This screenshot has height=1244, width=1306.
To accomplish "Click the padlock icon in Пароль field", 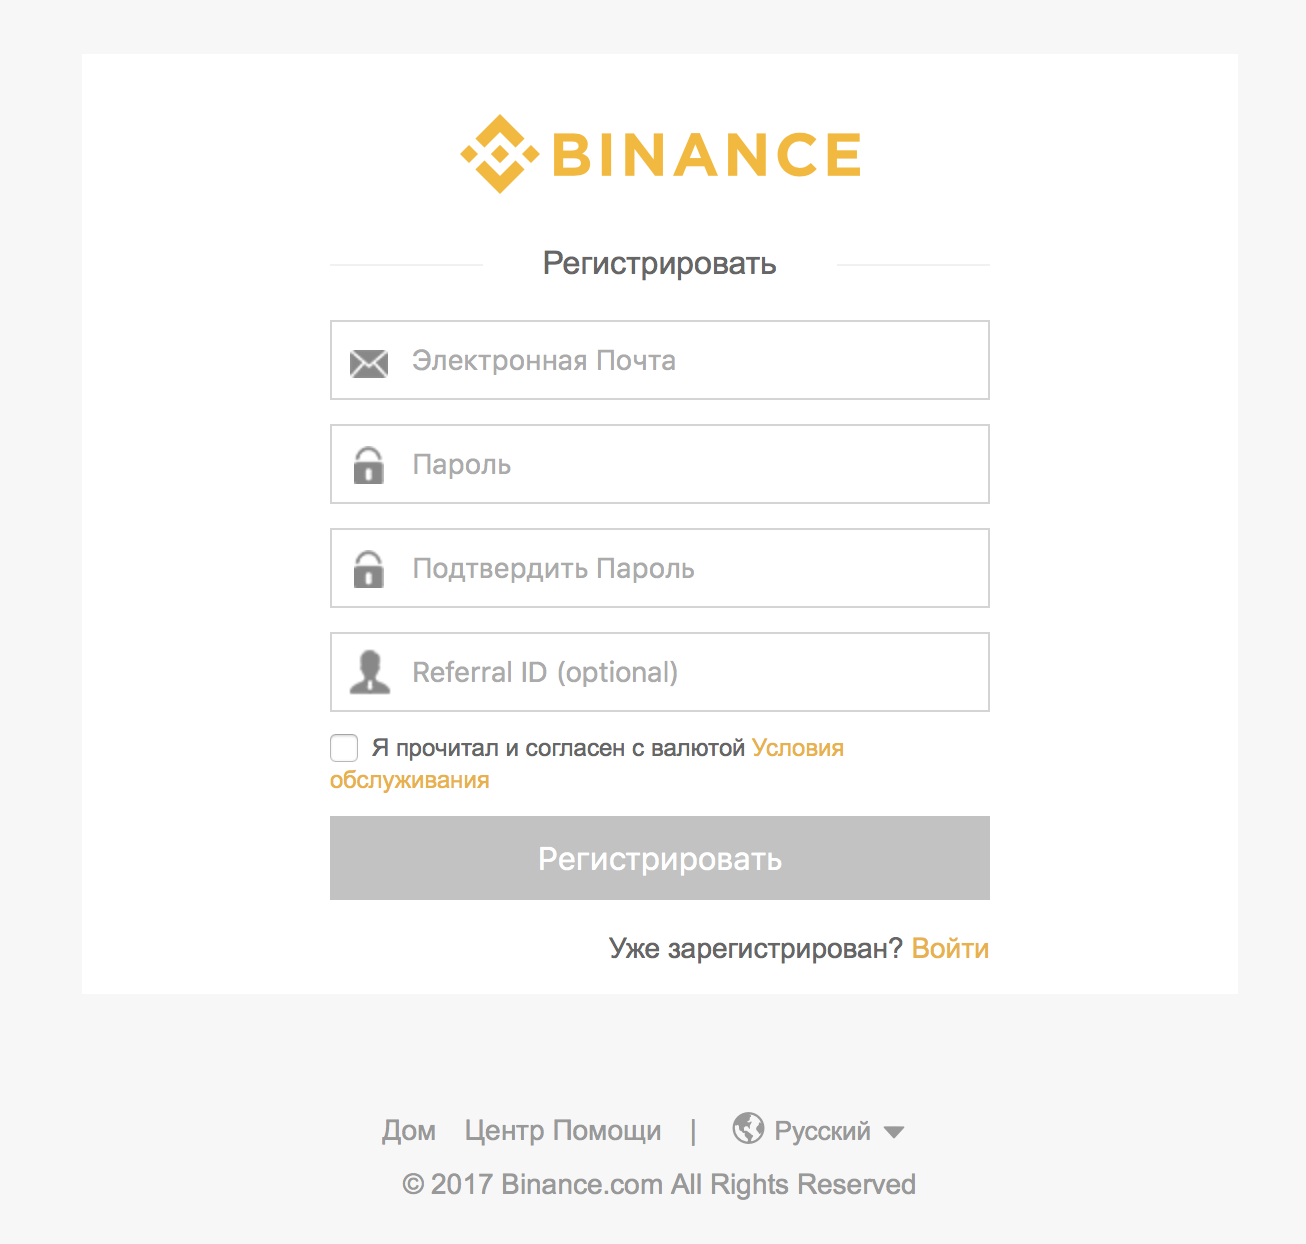I will click(369, 466).
